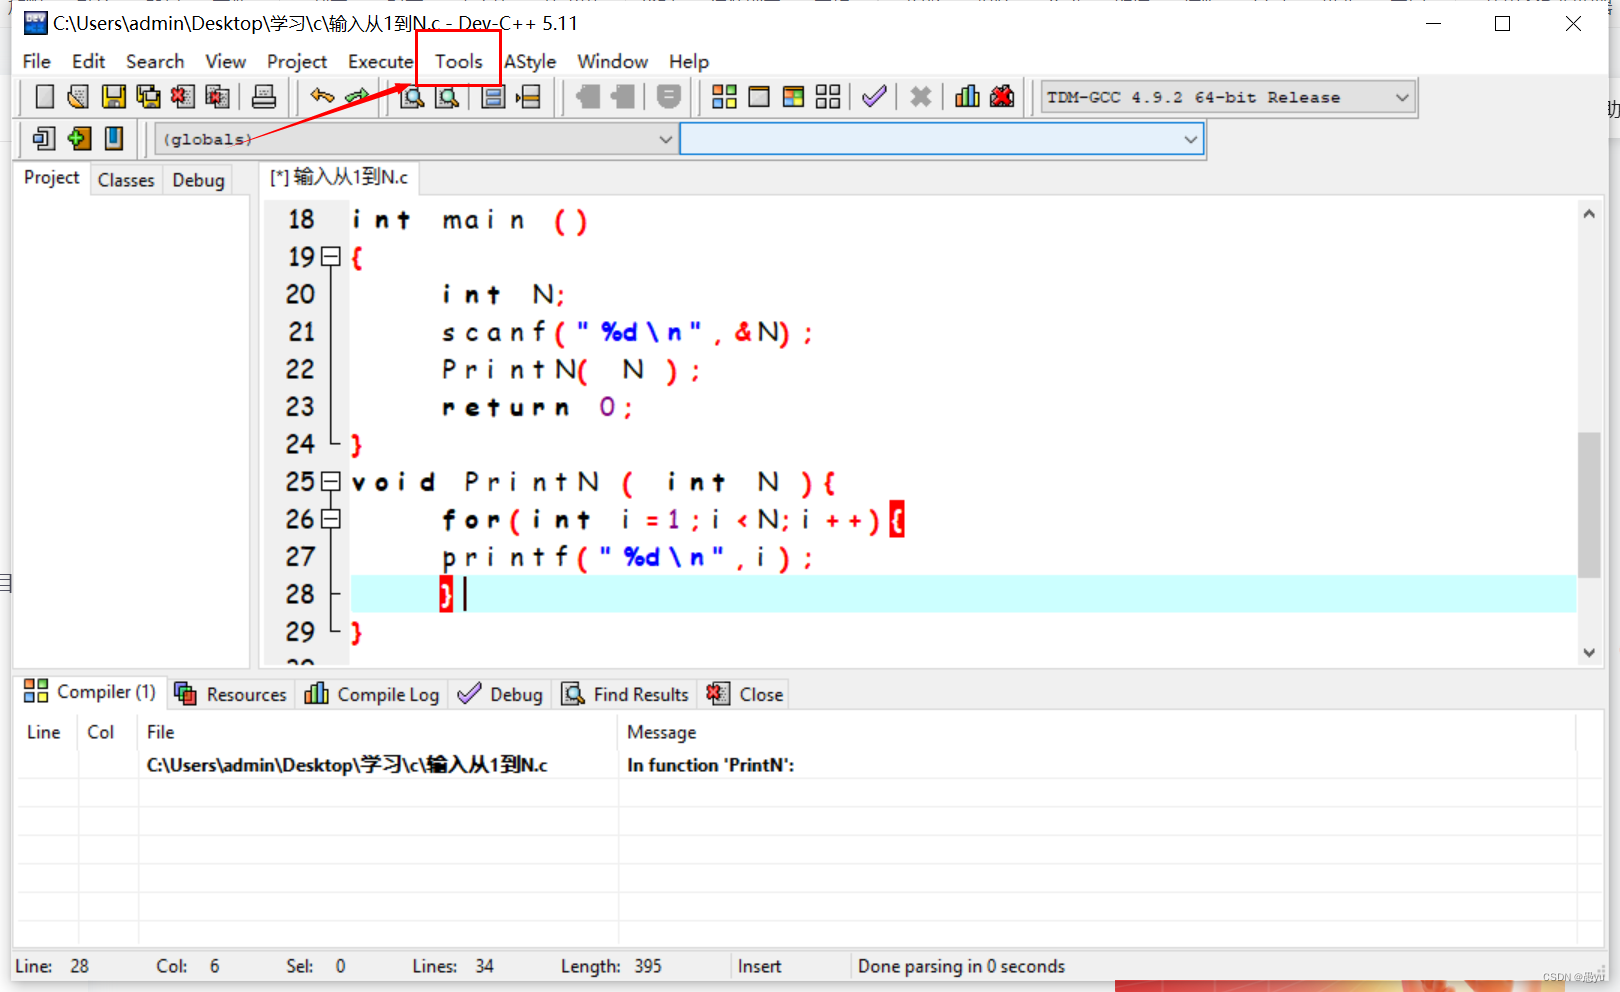Collapse the code block at line 19
The width and height of the screenshot is (1620, 992).
tap(331, 257)
